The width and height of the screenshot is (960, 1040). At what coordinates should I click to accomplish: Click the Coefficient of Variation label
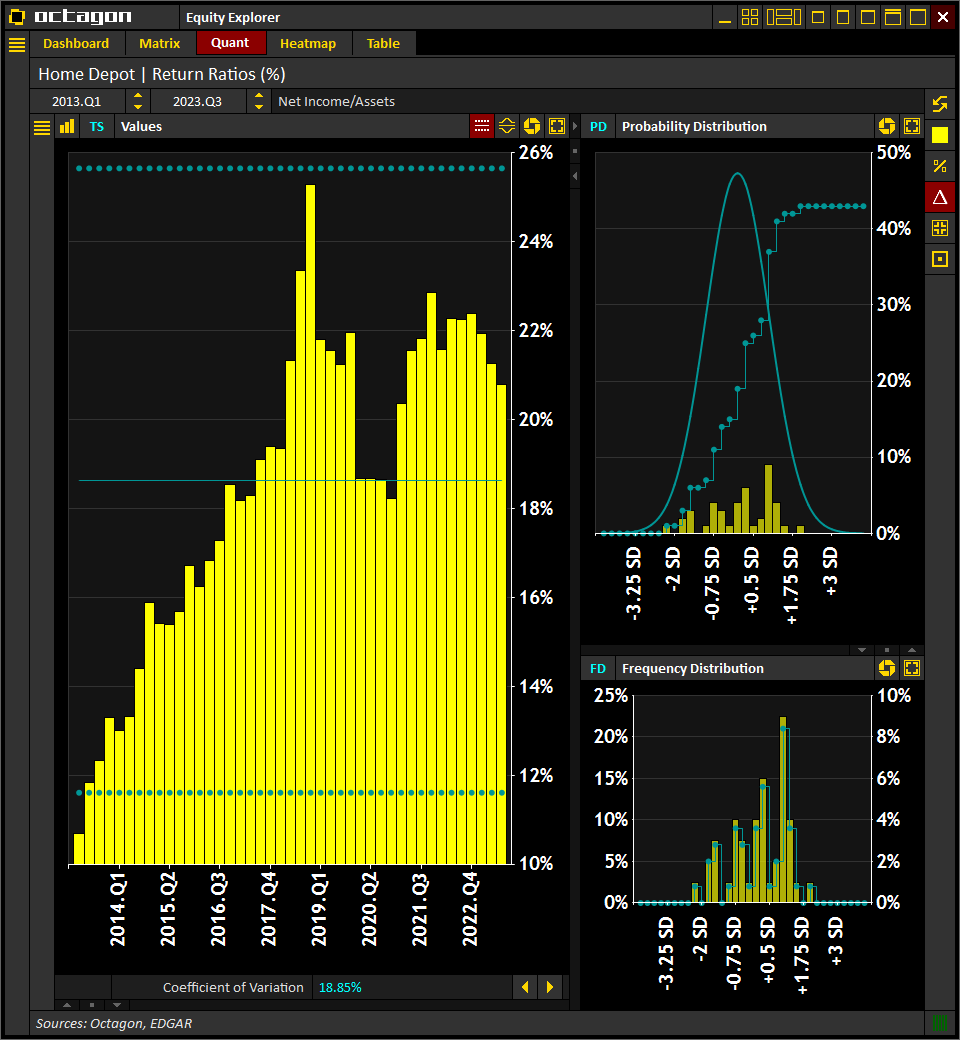click(x=234, y=988)
